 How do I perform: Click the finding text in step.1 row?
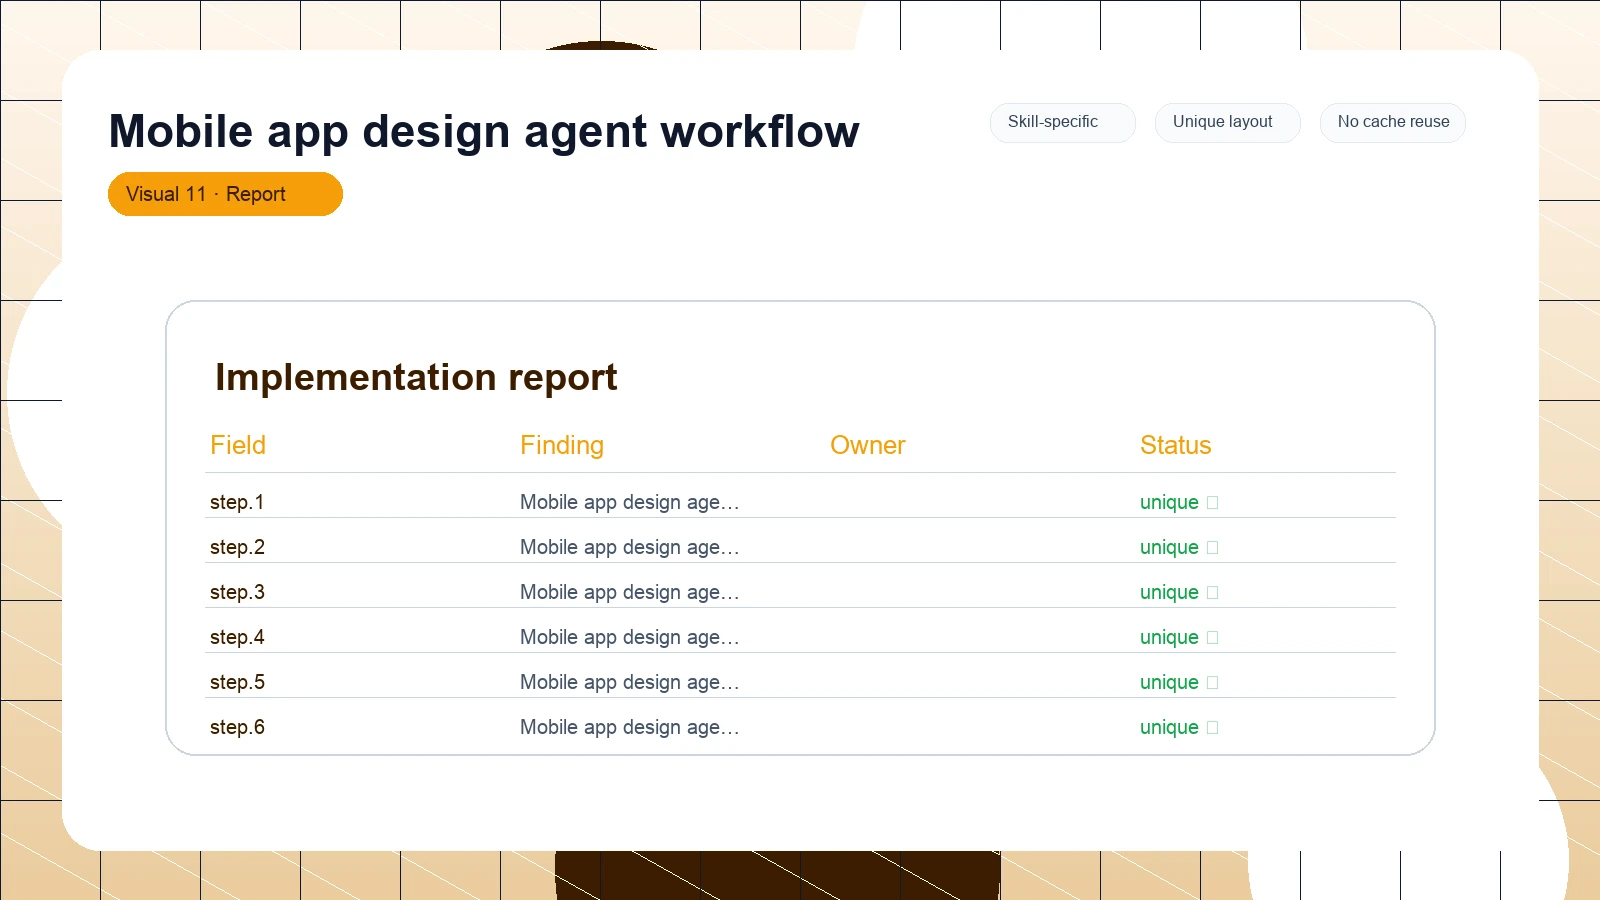click(630, 502)
